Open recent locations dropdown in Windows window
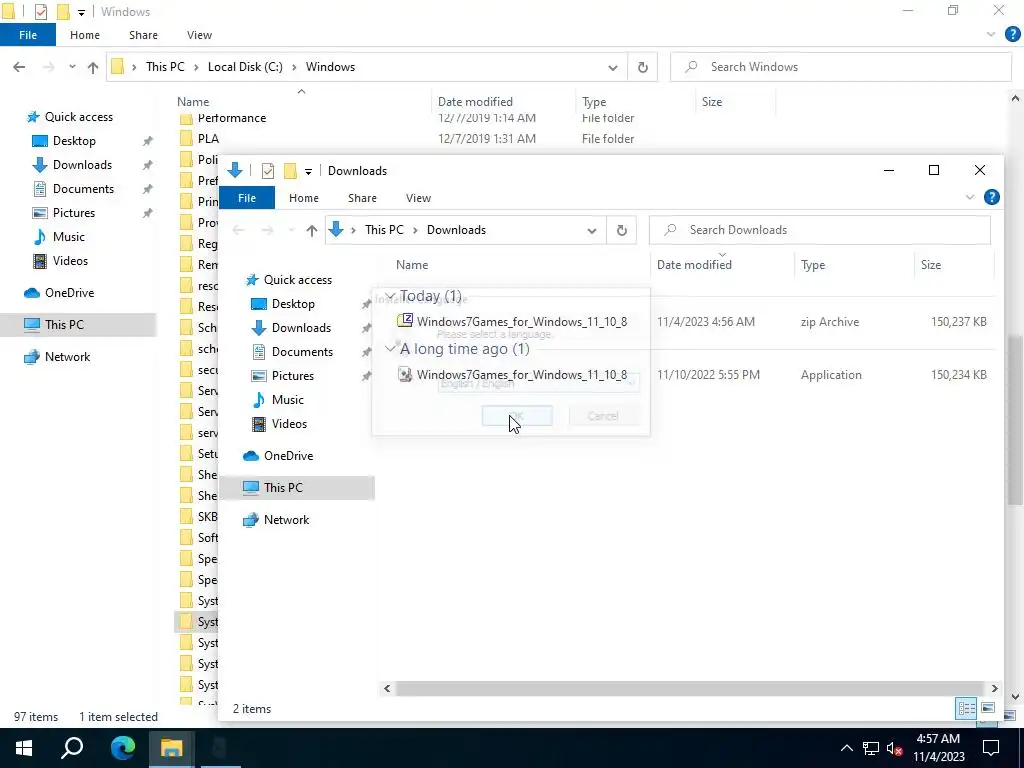The width and height of the screenshot is (1024, 768). pyautogui.click(x=72, y=67)
